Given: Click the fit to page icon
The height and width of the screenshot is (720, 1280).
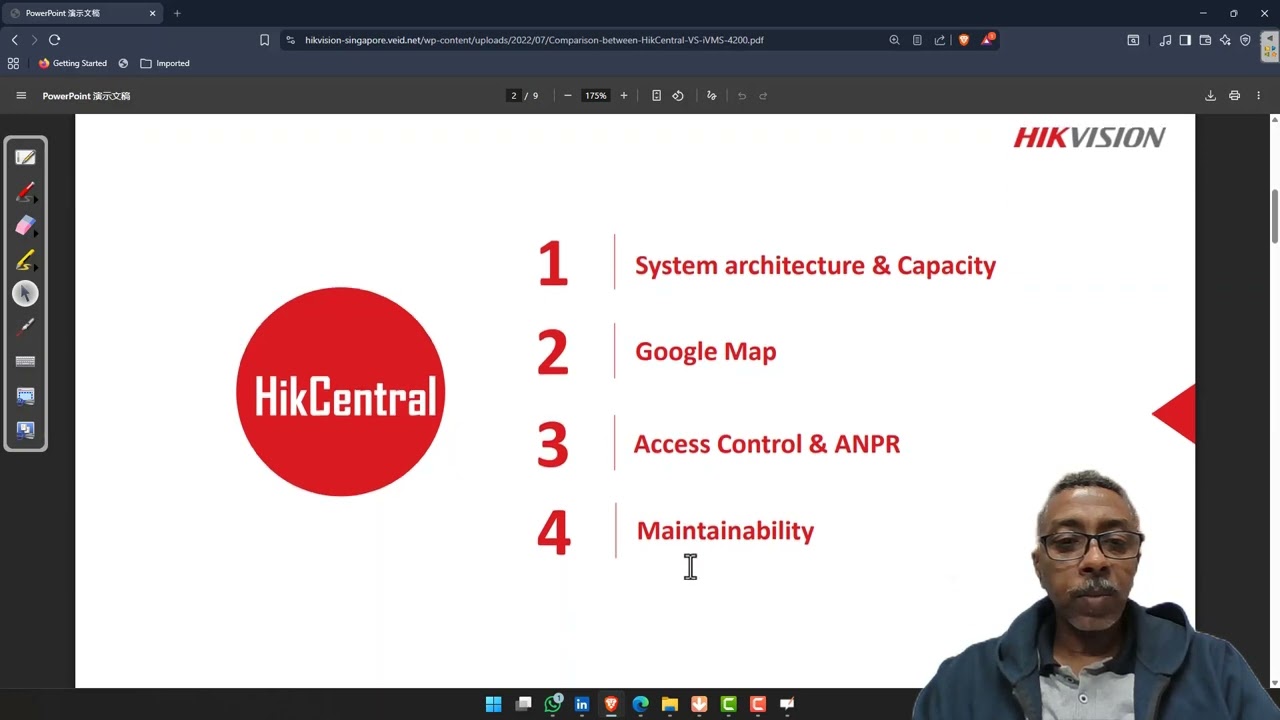Looking at the screenshot, I should click(656, 96).
